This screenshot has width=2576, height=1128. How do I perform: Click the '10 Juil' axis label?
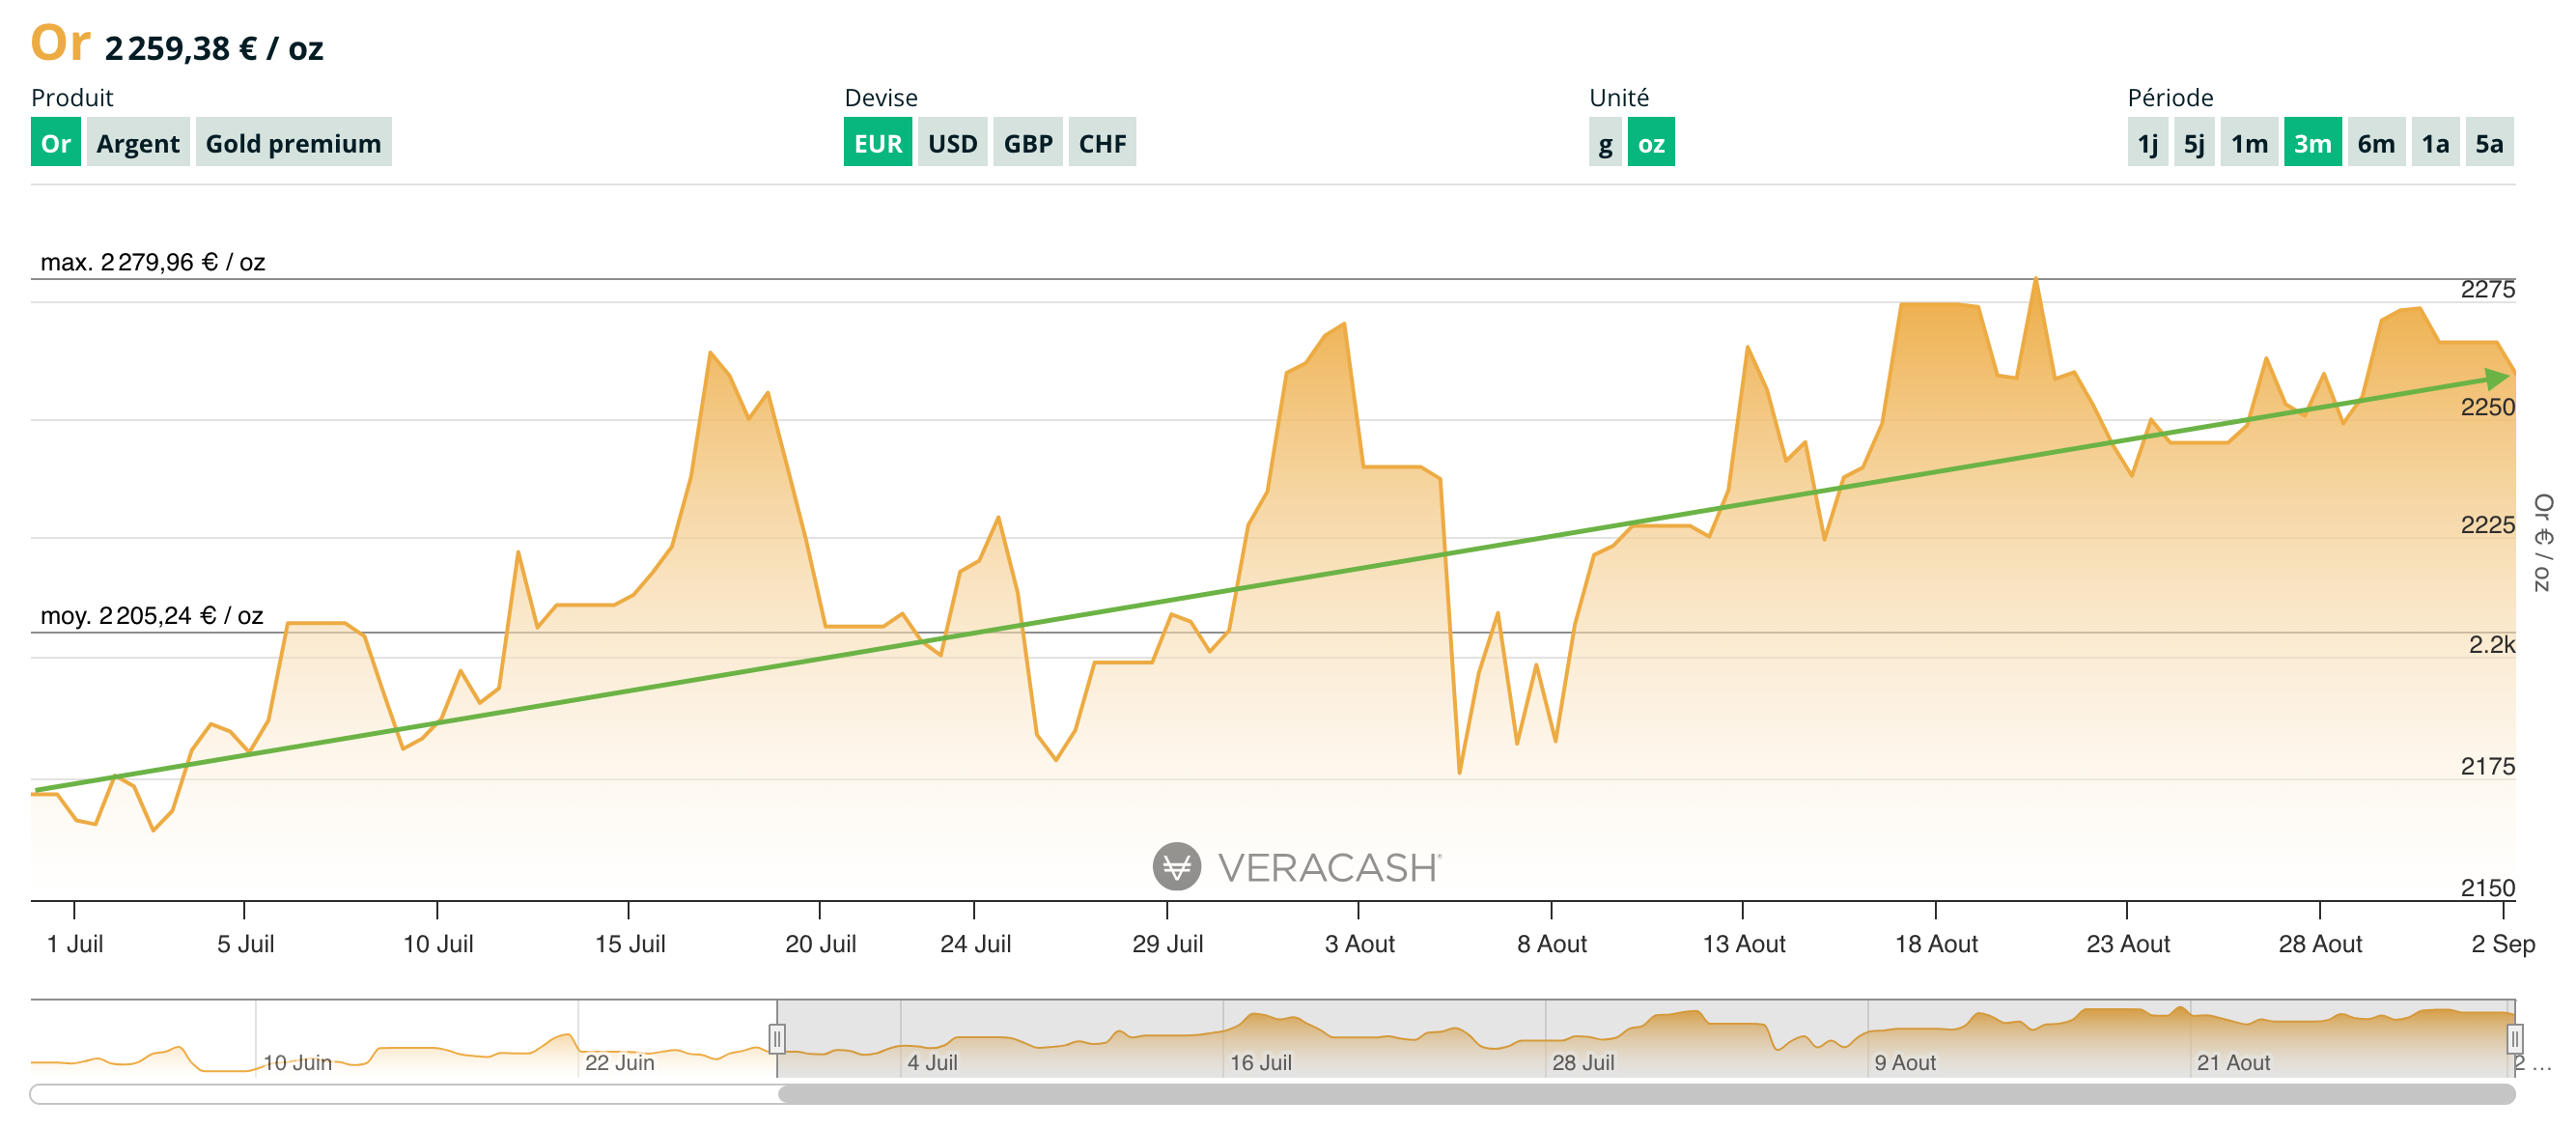[x=438, y=943]
